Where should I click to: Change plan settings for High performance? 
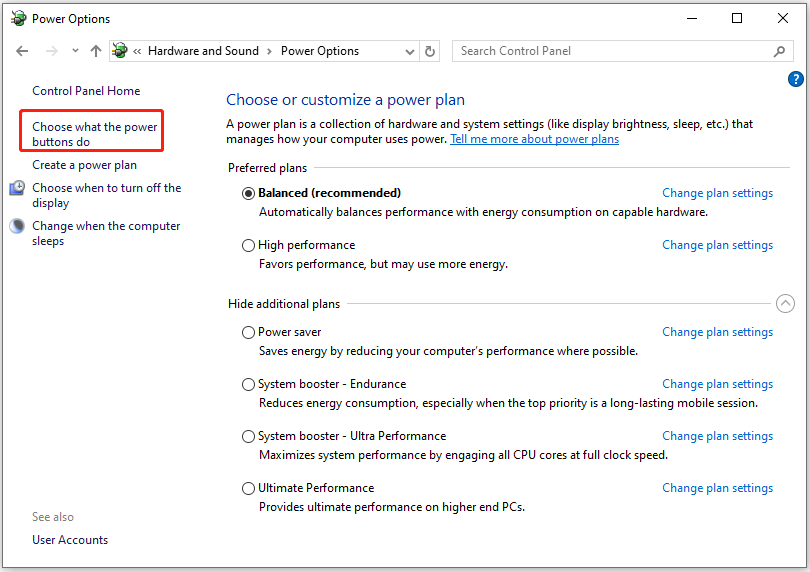click(718, 245)
